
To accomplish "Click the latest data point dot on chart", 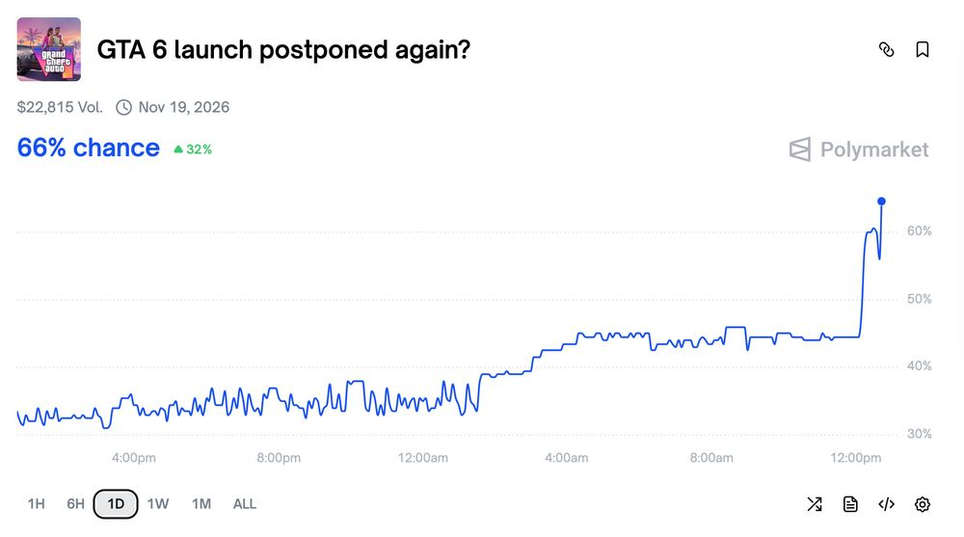I will (x=881, y=201).
